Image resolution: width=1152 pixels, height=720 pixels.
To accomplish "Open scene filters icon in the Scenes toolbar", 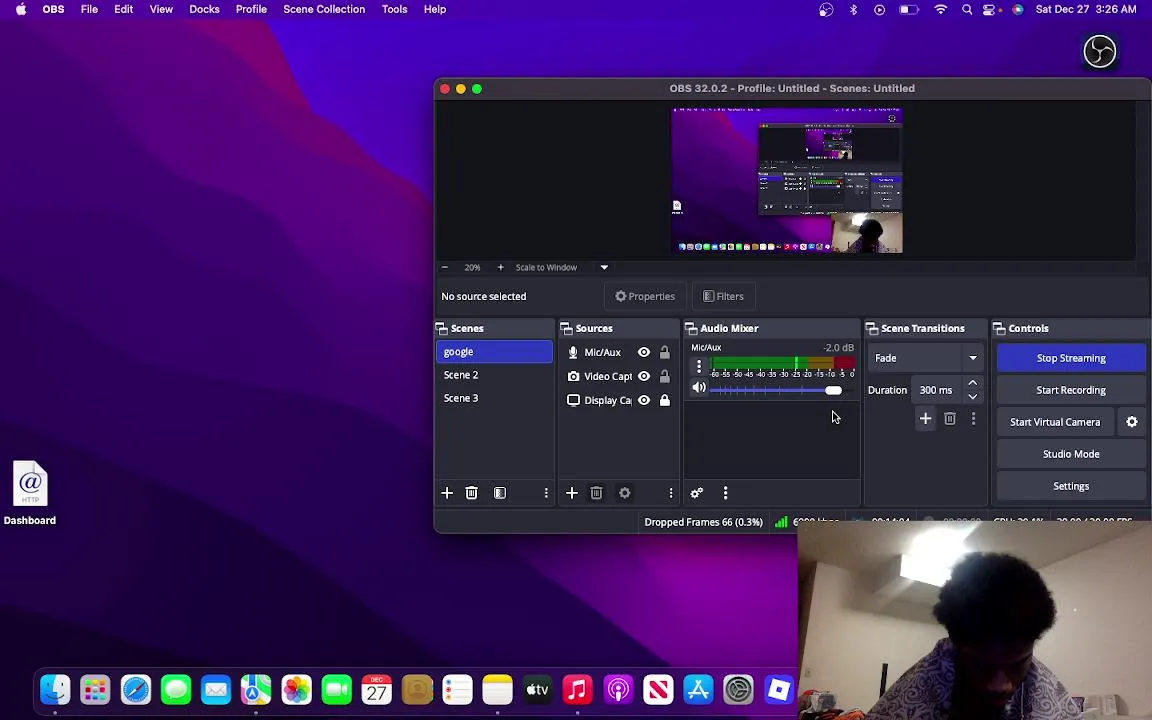I will coord(500,493).
